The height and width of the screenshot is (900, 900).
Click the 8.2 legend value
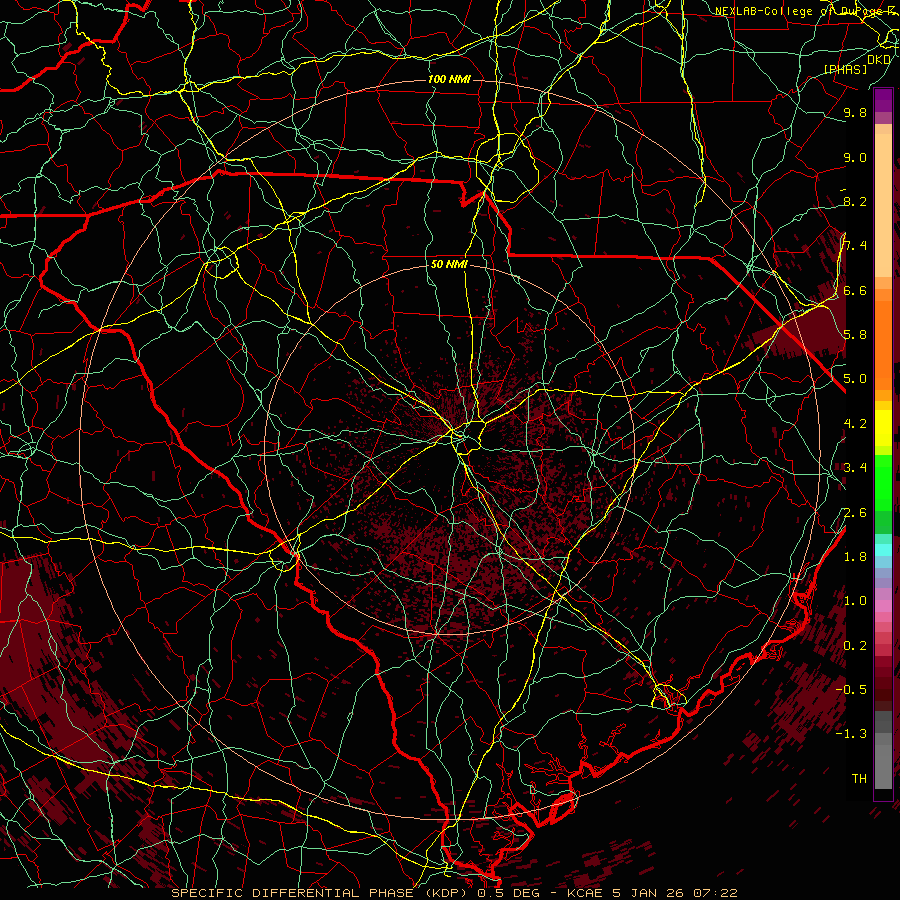[855, 201]
